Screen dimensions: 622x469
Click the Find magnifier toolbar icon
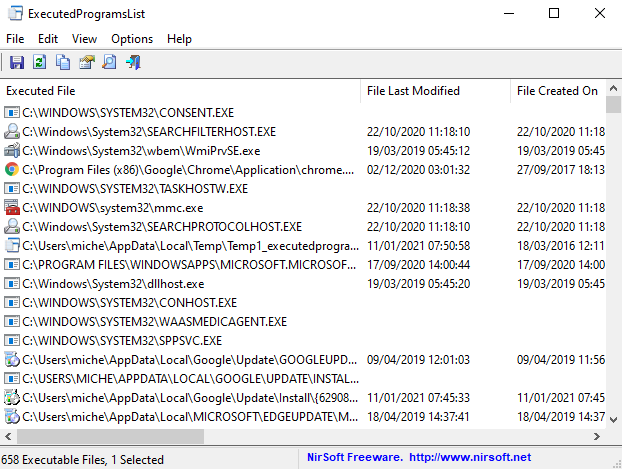click(109, 63)
